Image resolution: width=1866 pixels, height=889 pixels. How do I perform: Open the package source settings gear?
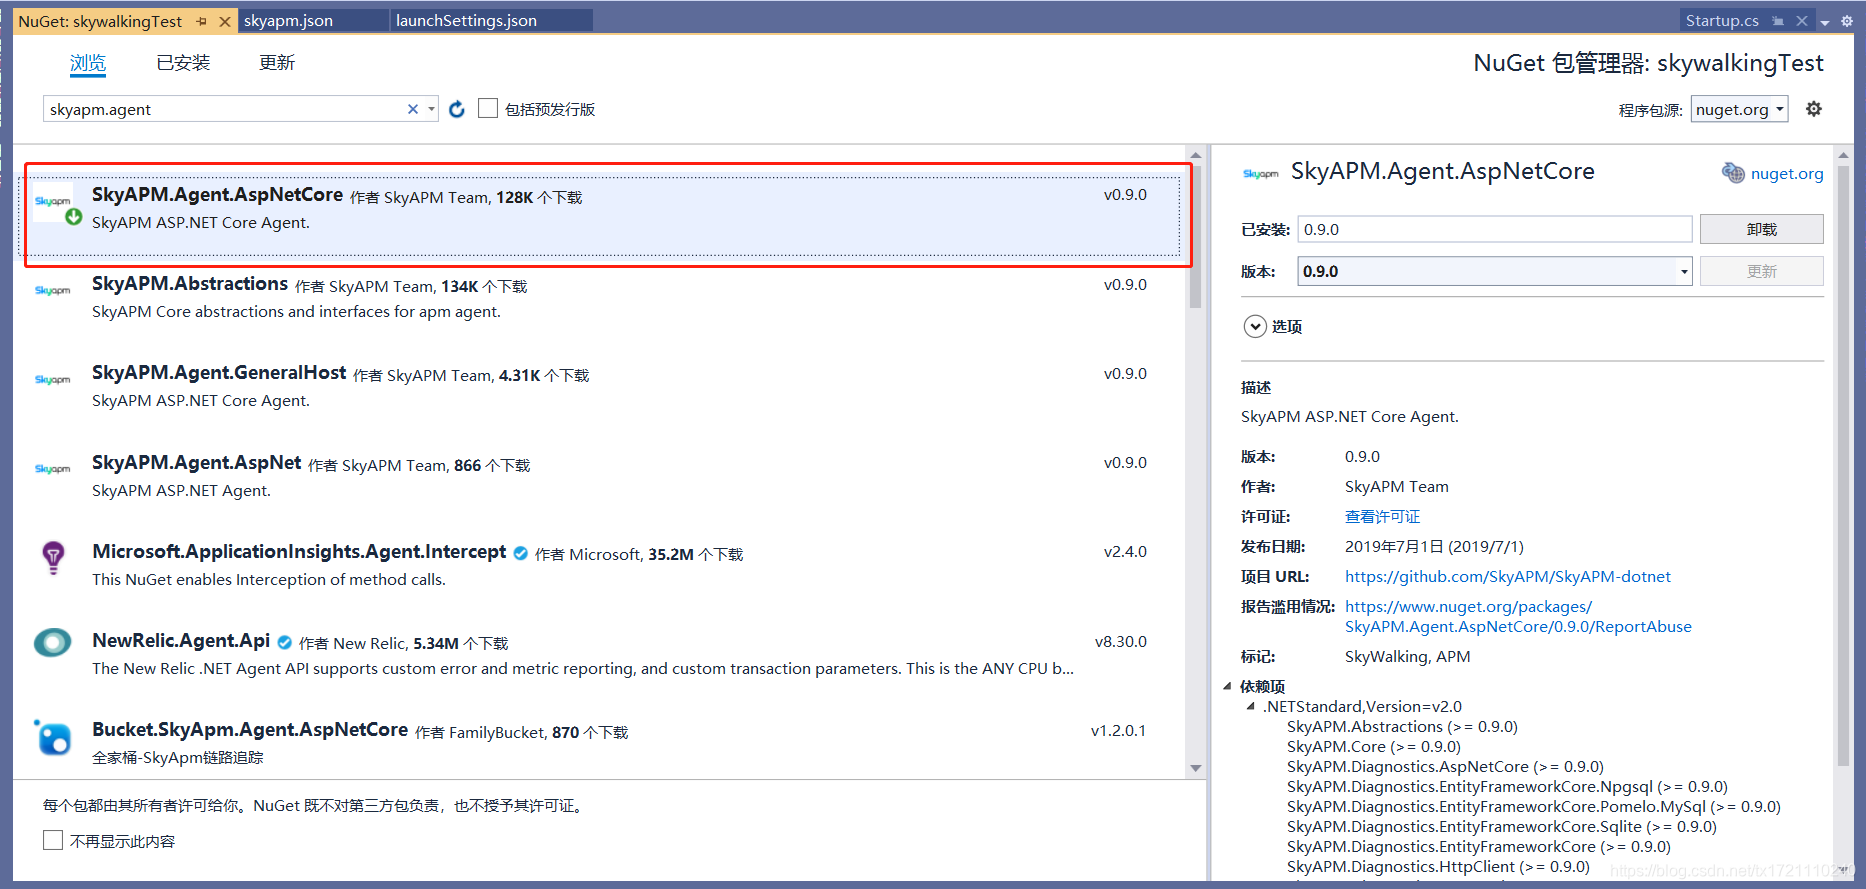(x=1814, y=109)
